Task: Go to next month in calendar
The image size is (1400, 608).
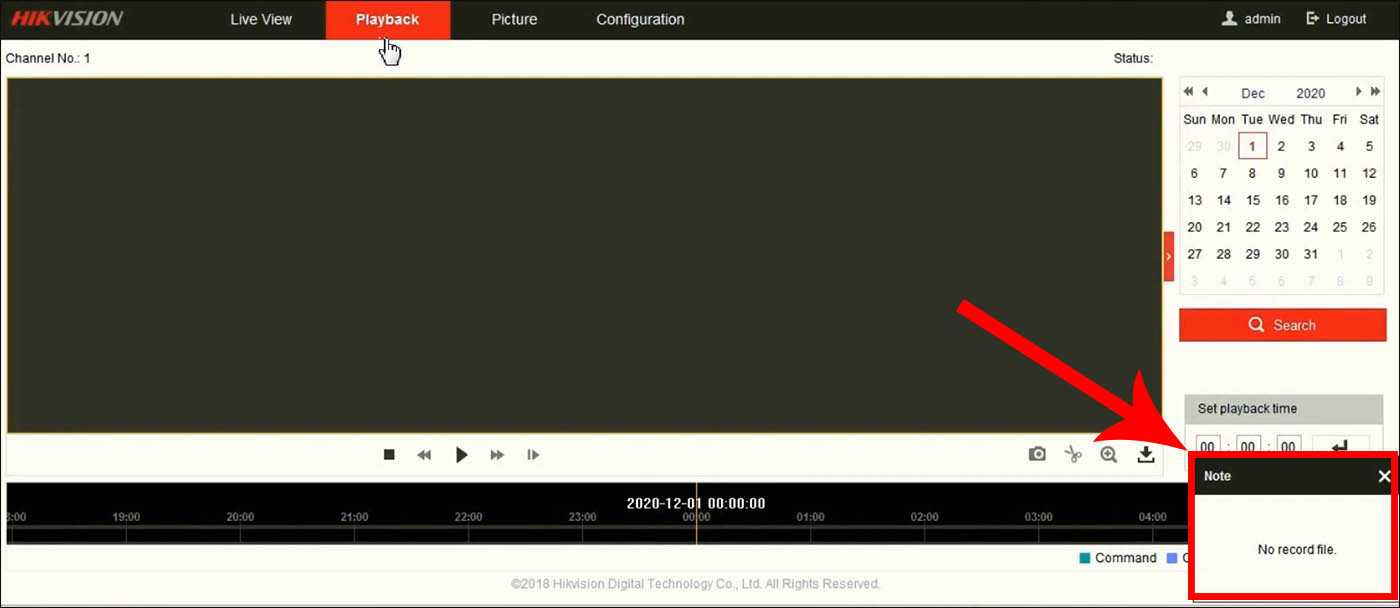Action: (x=1358, y=92)
